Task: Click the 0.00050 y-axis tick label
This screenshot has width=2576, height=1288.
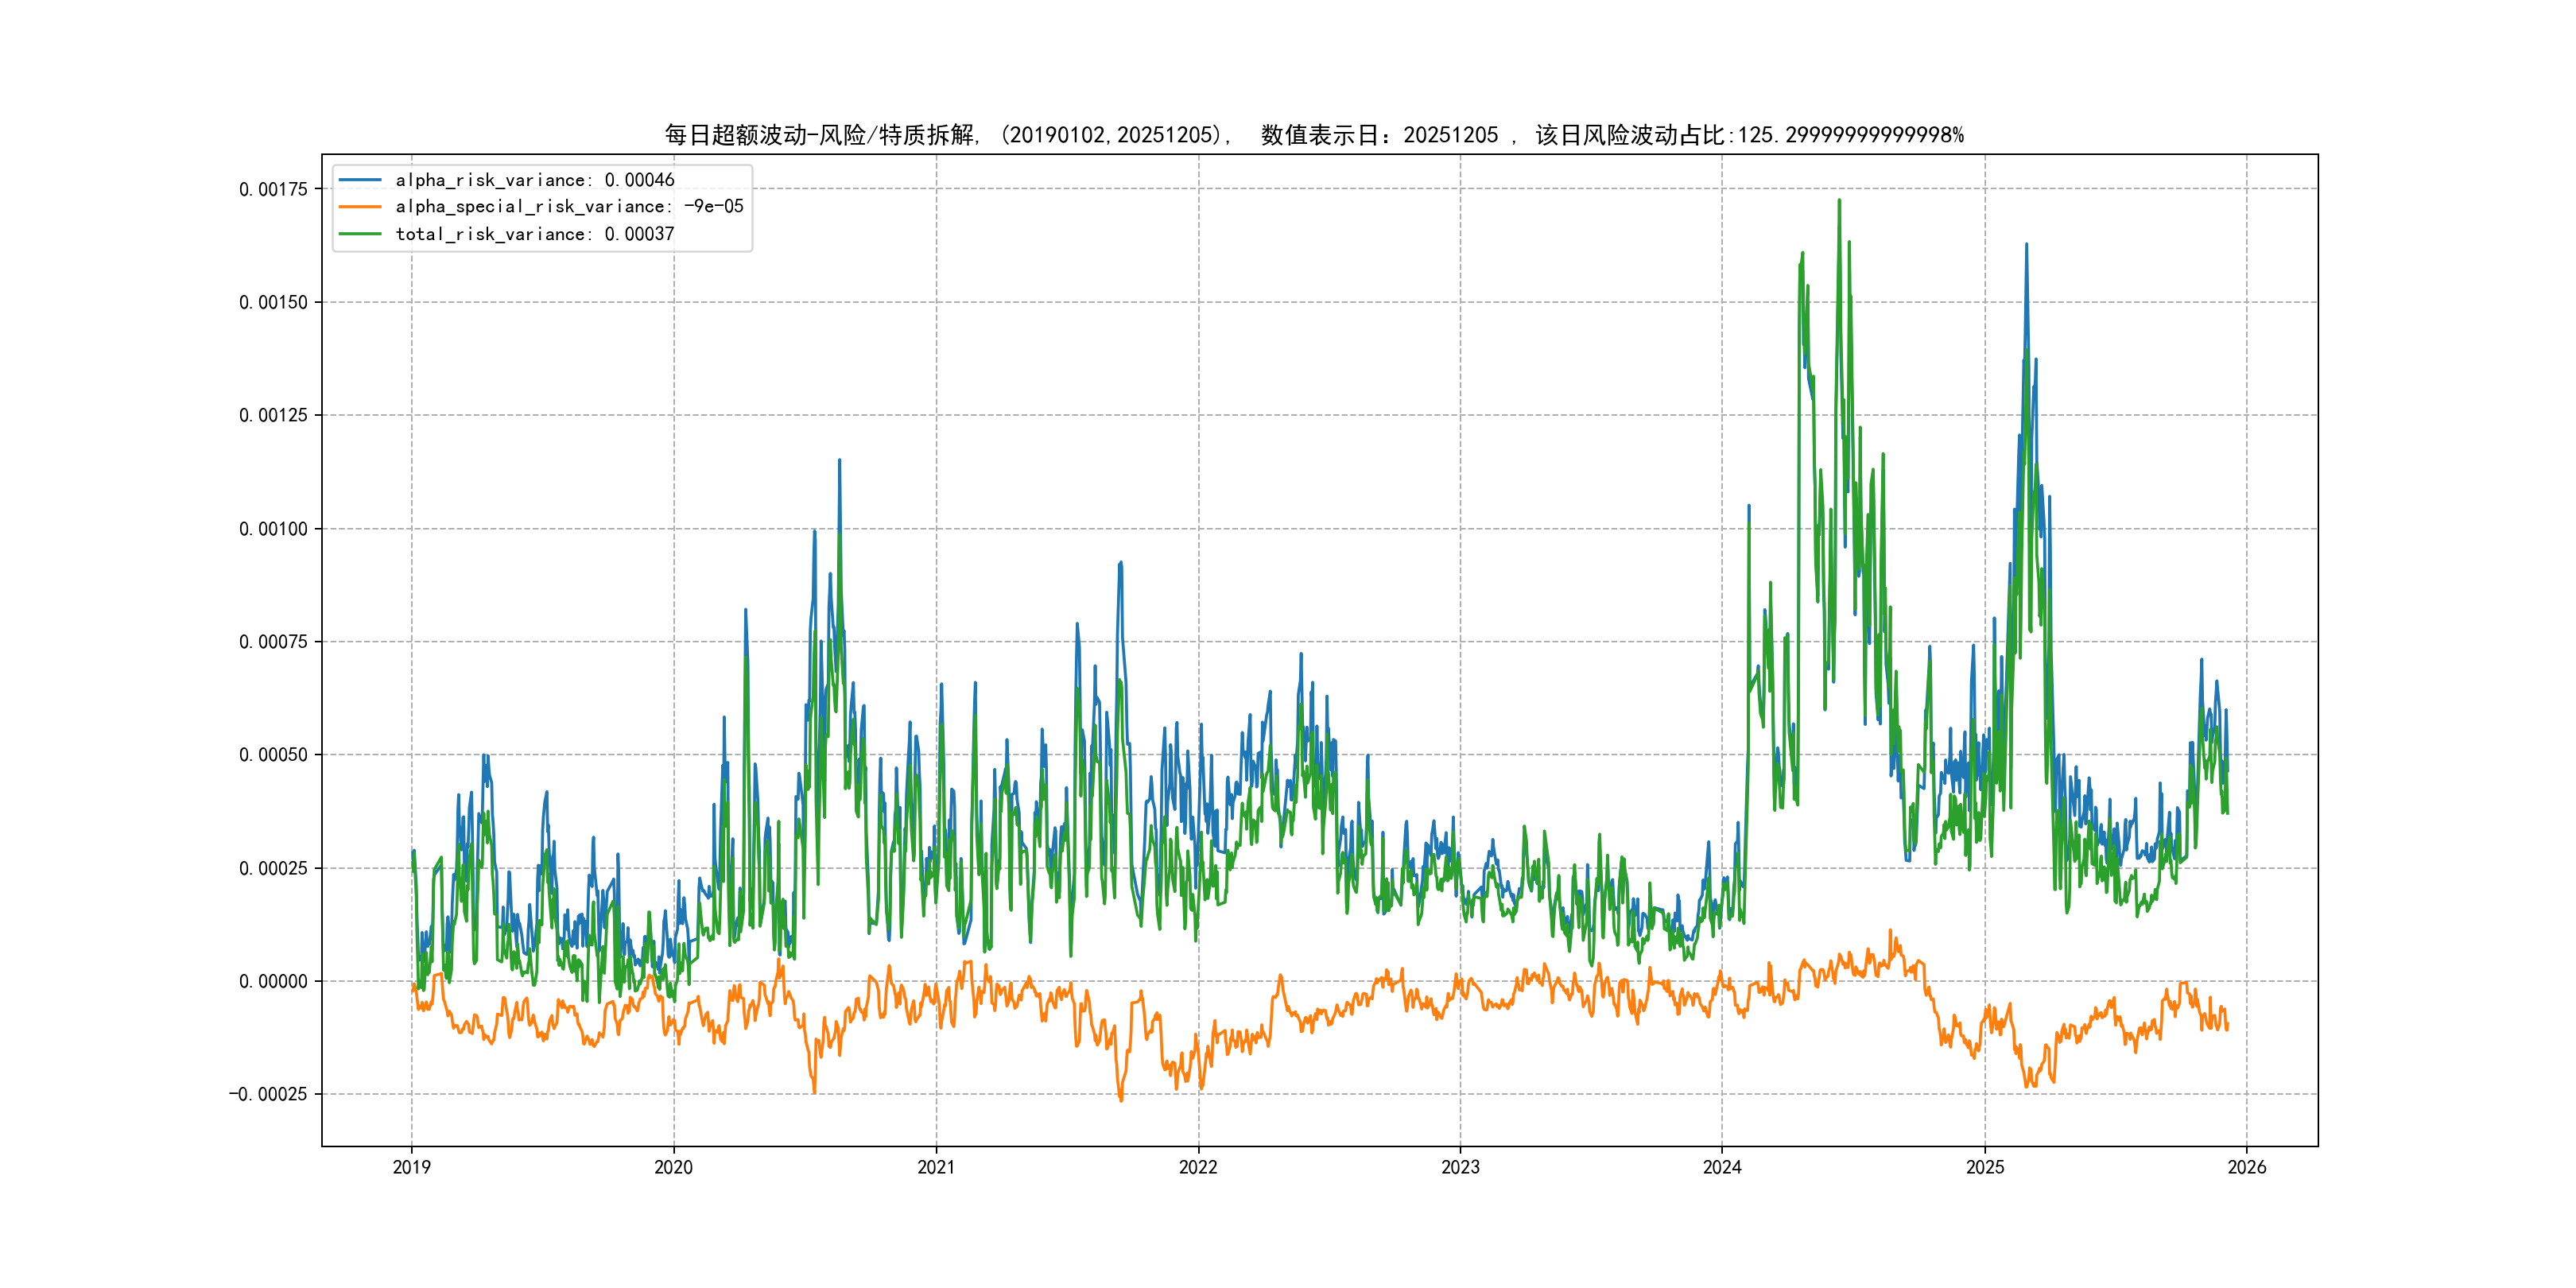Action: pyautogui.click(x=273, y=755)
